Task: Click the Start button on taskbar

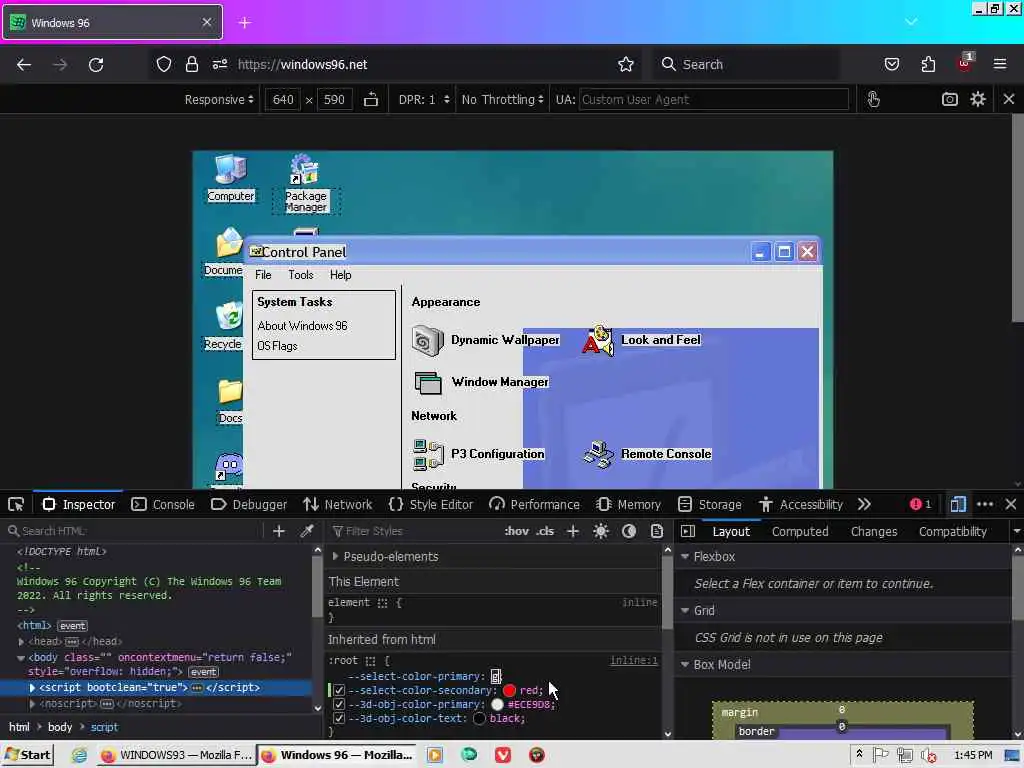Action: [x=27, y=755]
